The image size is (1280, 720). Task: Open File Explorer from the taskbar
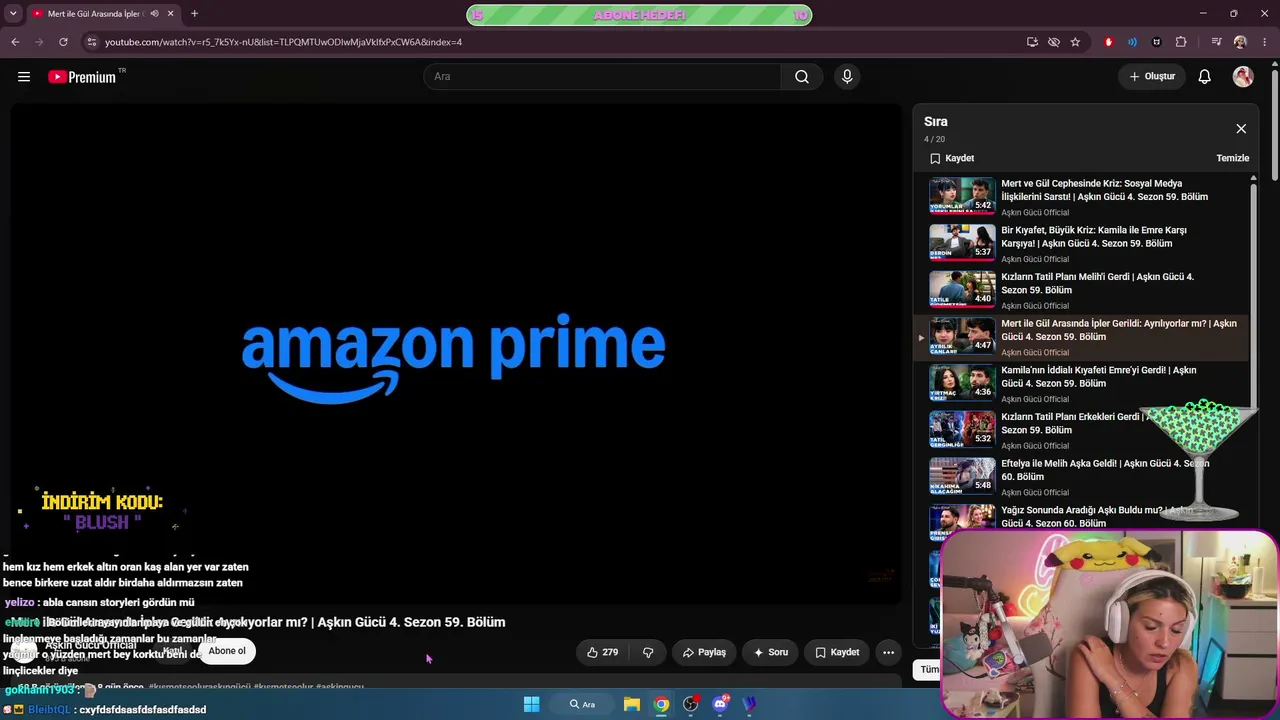[x=632, y=704]
